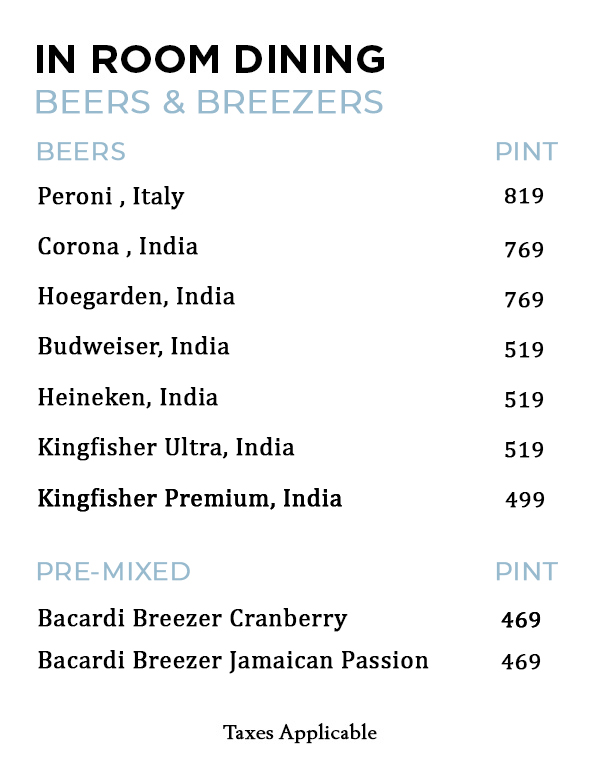Click the BEERS section header
The width and height of the screenshot is (600, 768).
click(81, 152)
